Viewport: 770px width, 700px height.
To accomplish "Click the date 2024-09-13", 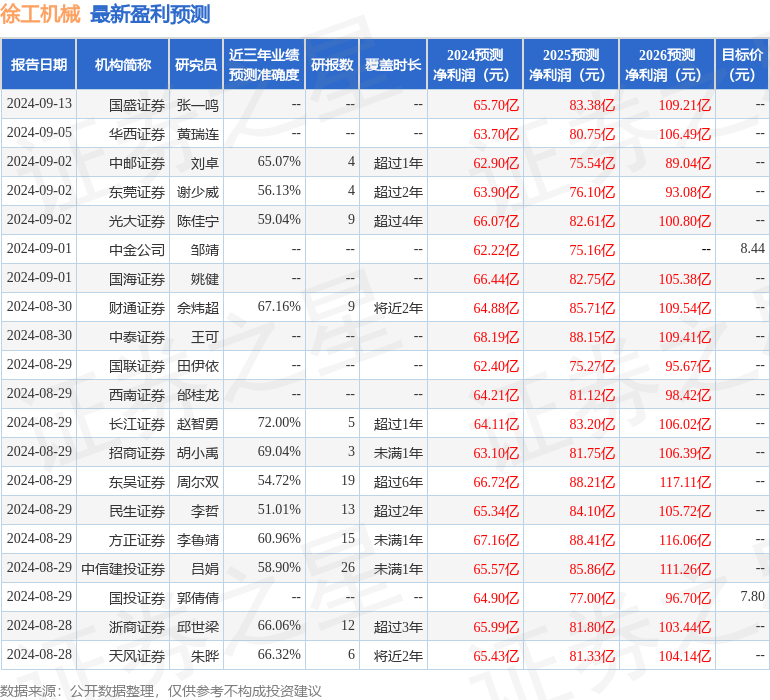I will (x=39, y=104).
